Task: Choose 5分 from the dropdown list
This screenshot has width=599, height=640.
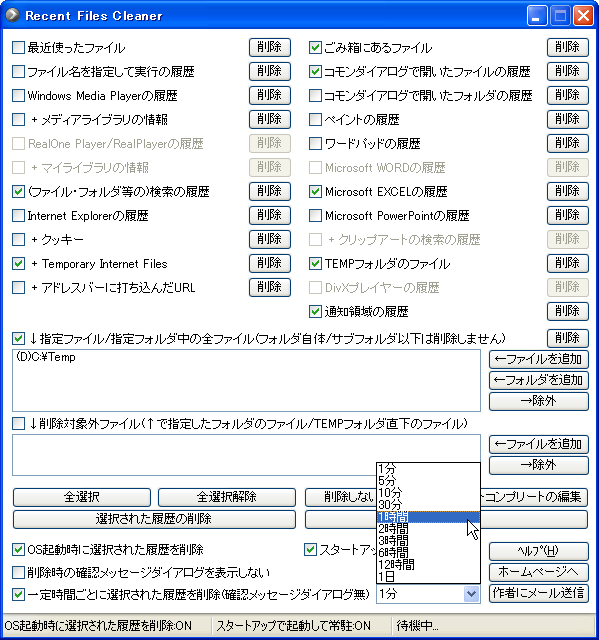Action: point(428,481)
